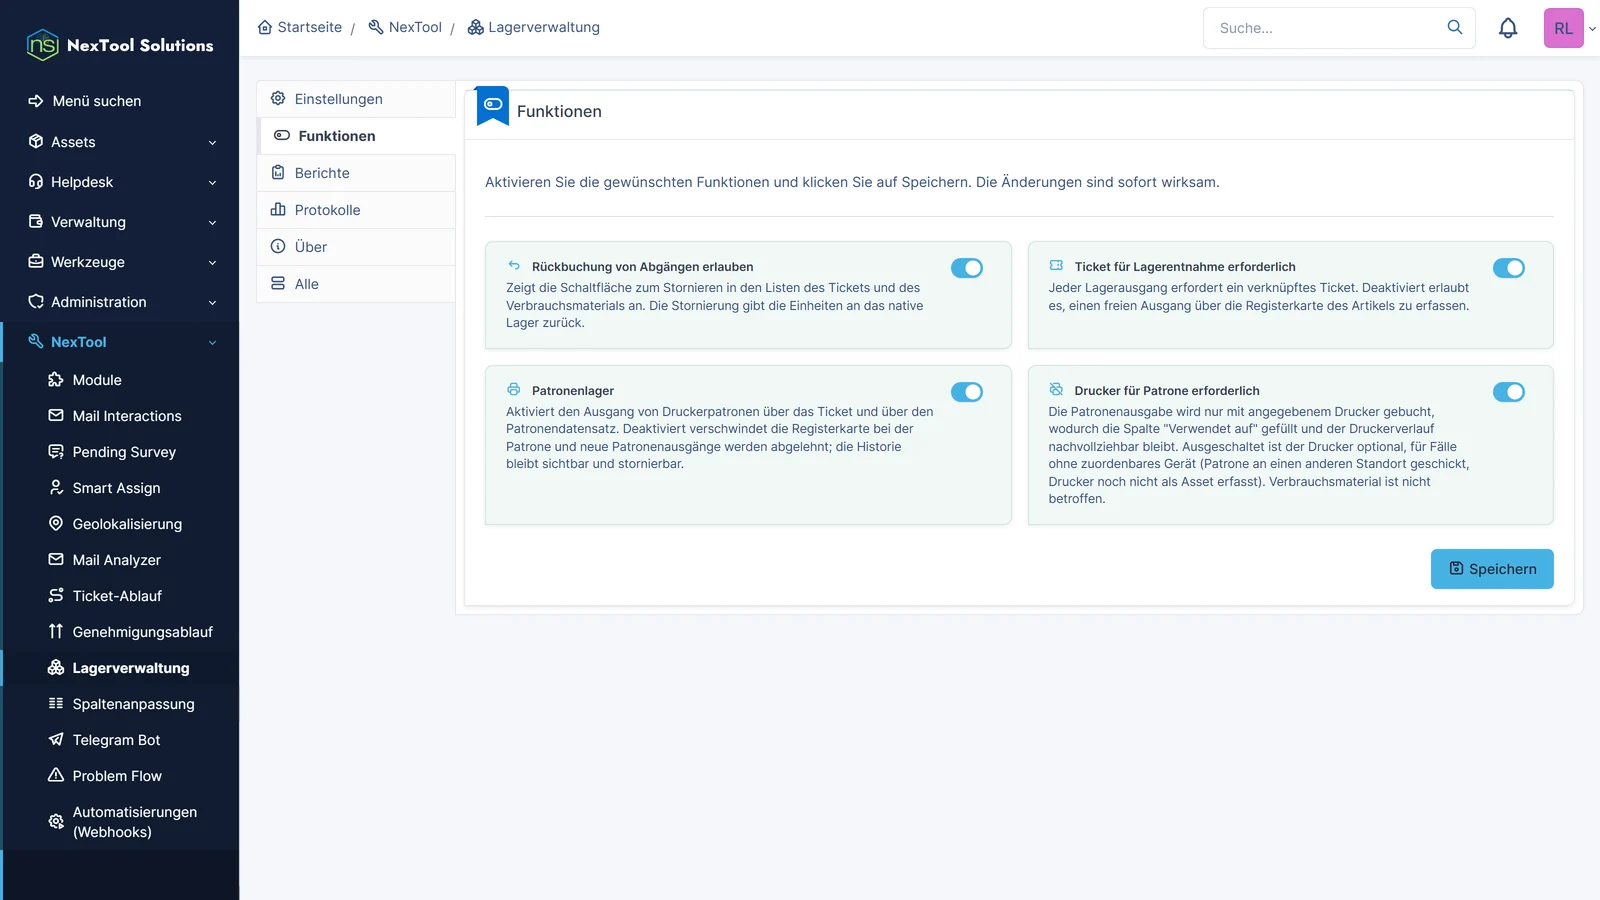Toggle the Patronenlager switch
The height and width of the screenshot is (900, 1600).
click(967, 392)
